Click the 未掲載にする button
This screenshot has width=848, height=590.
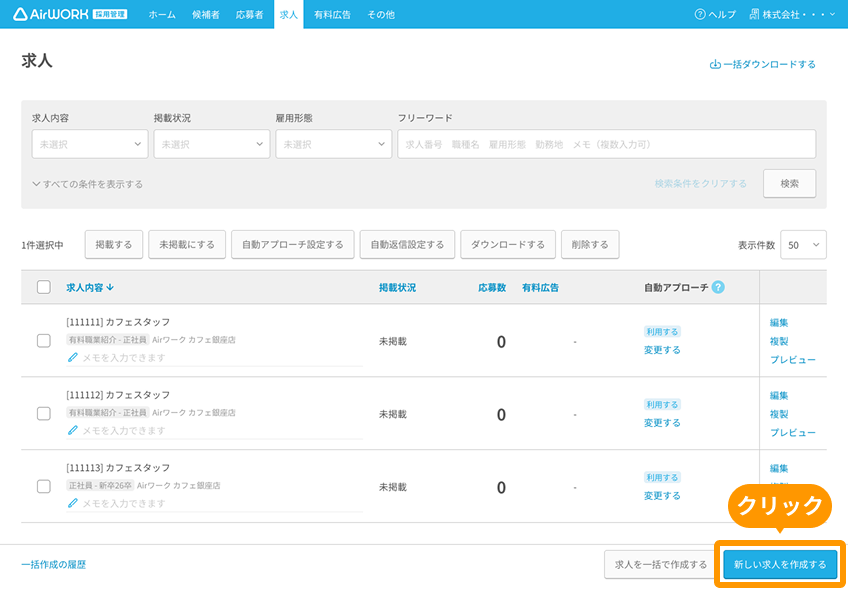pyautogui.click(x=187, y=244)
